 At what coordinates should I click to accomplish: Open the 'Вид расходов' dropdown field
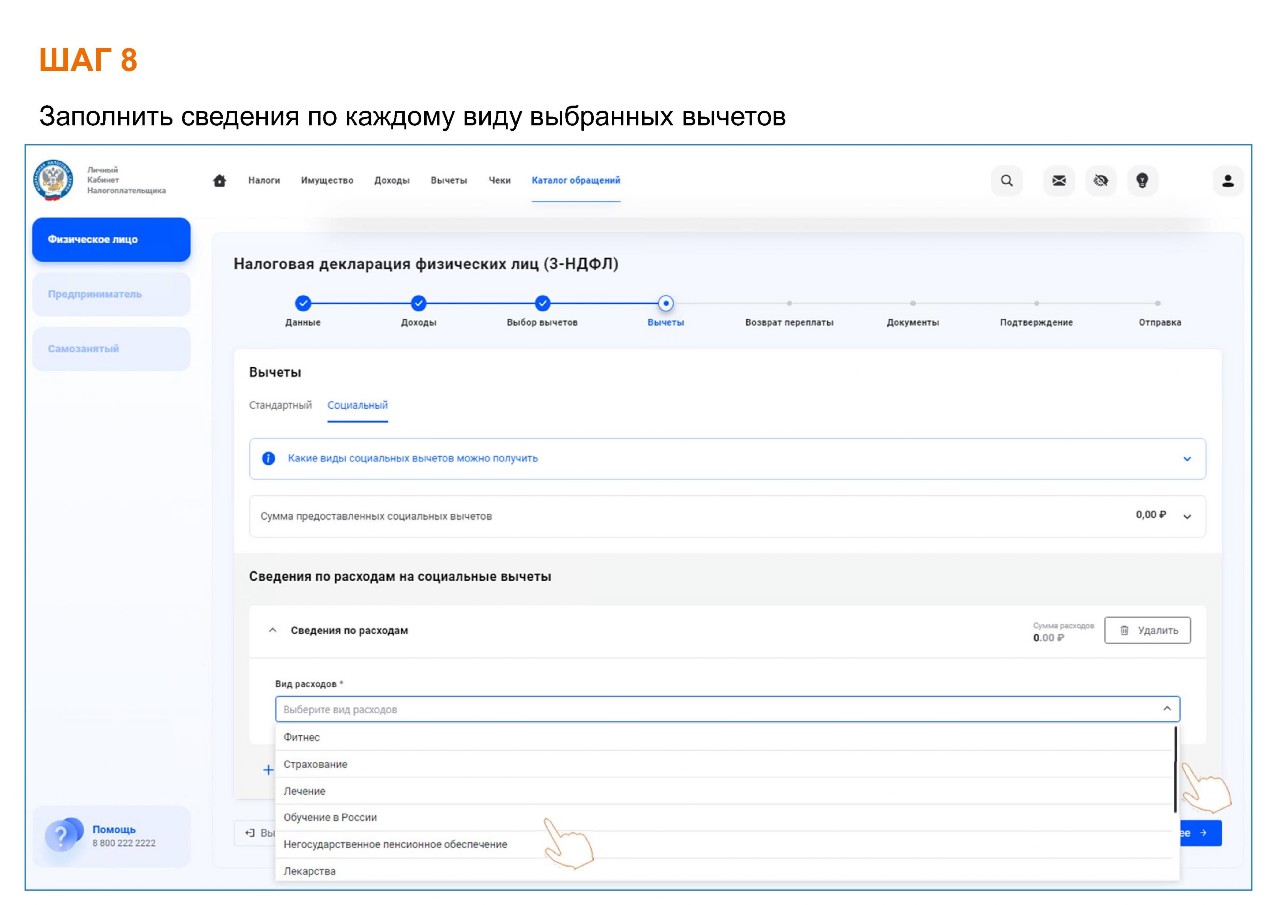pos(727,709)
